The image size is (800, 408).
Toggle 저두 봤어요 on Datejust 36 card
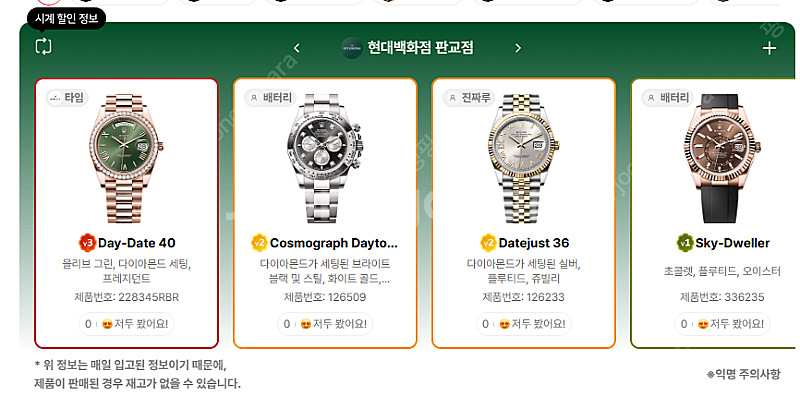(523, 324)
